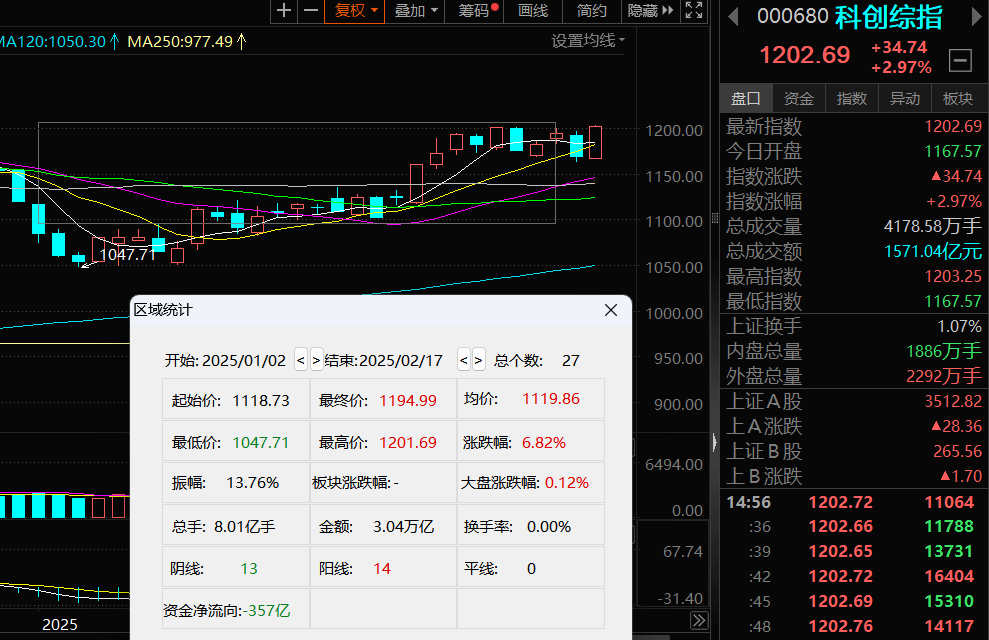The width and height of the screenshot is (989, 640).
Task: Step start date back with < control
Action: [300, 360]
